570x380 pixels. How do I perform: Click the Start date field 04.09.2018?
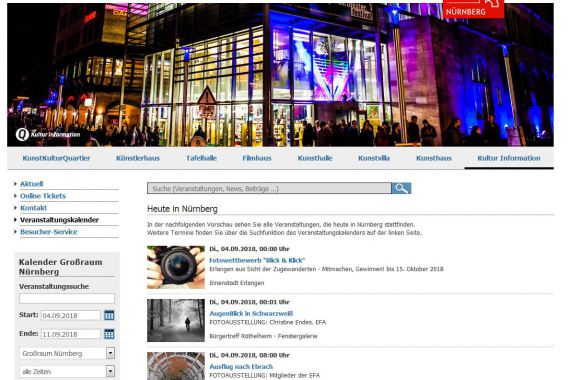coord(71,315)
